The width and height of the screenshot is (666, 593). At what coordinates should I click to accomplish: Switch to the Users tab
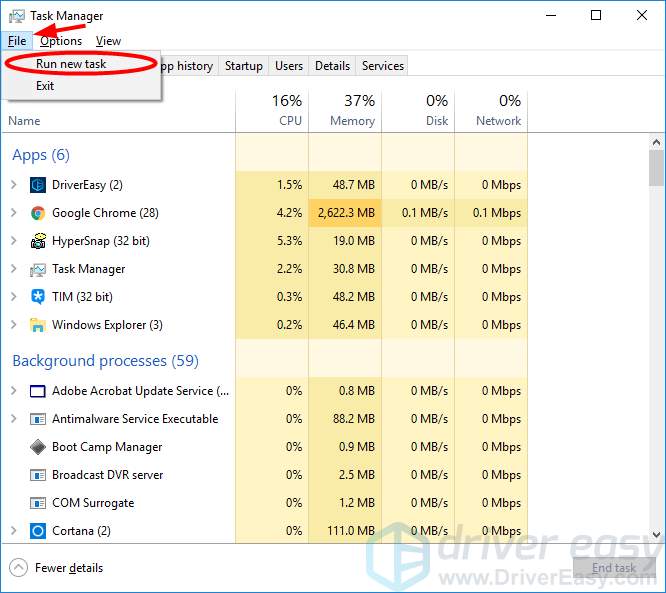tap(289, 66)
